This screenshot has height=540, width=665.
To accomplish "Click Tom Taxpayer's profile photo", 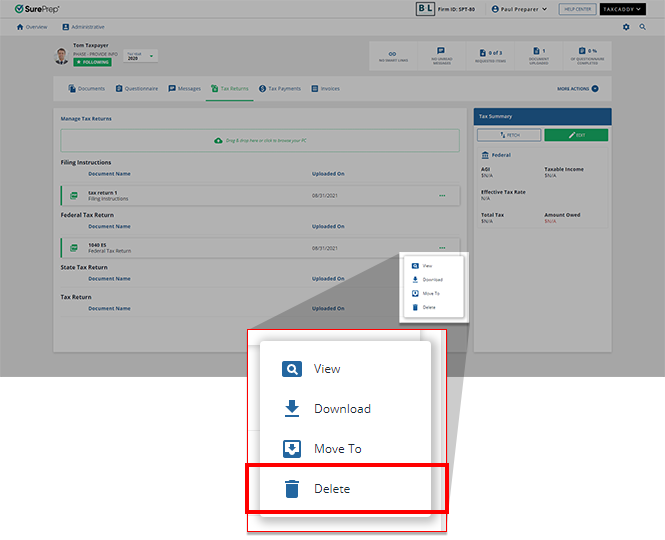I will click(x=61, y=56).
